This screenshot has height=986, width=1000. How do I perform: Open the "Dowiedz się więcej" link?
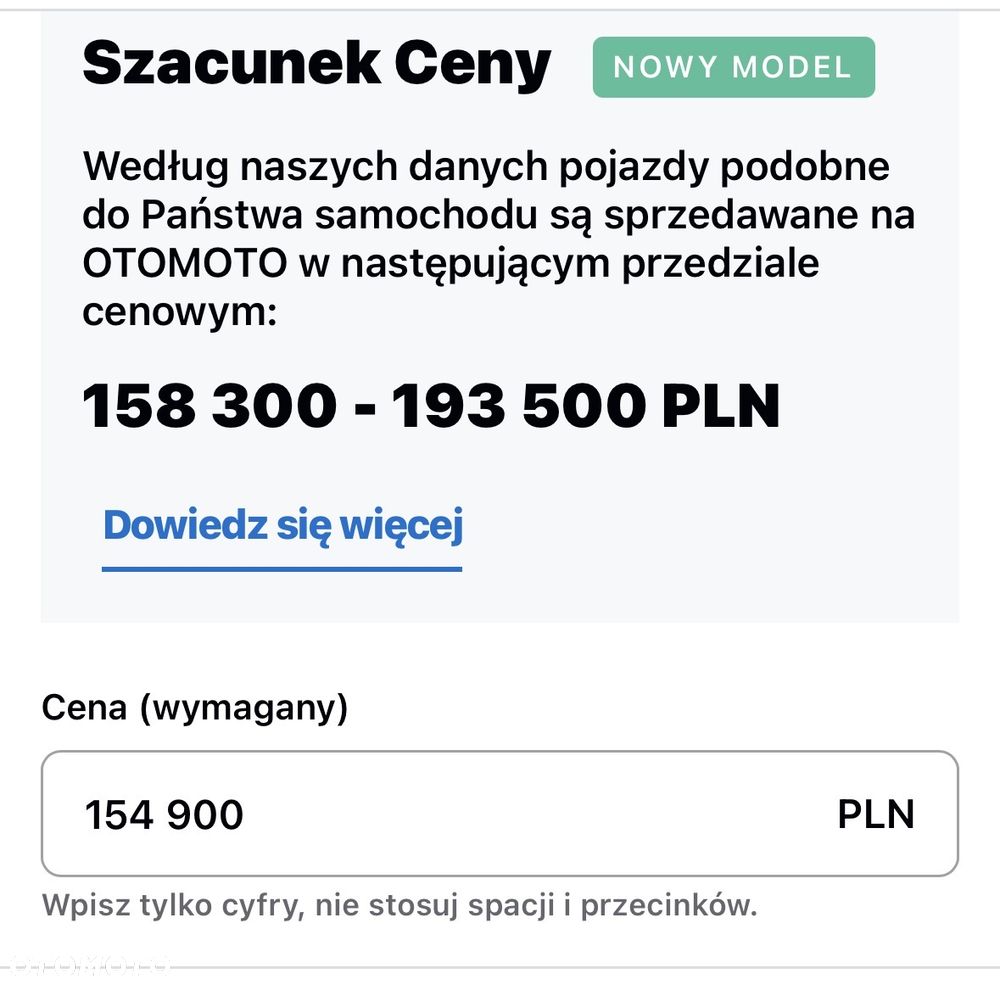click(282, 526)
